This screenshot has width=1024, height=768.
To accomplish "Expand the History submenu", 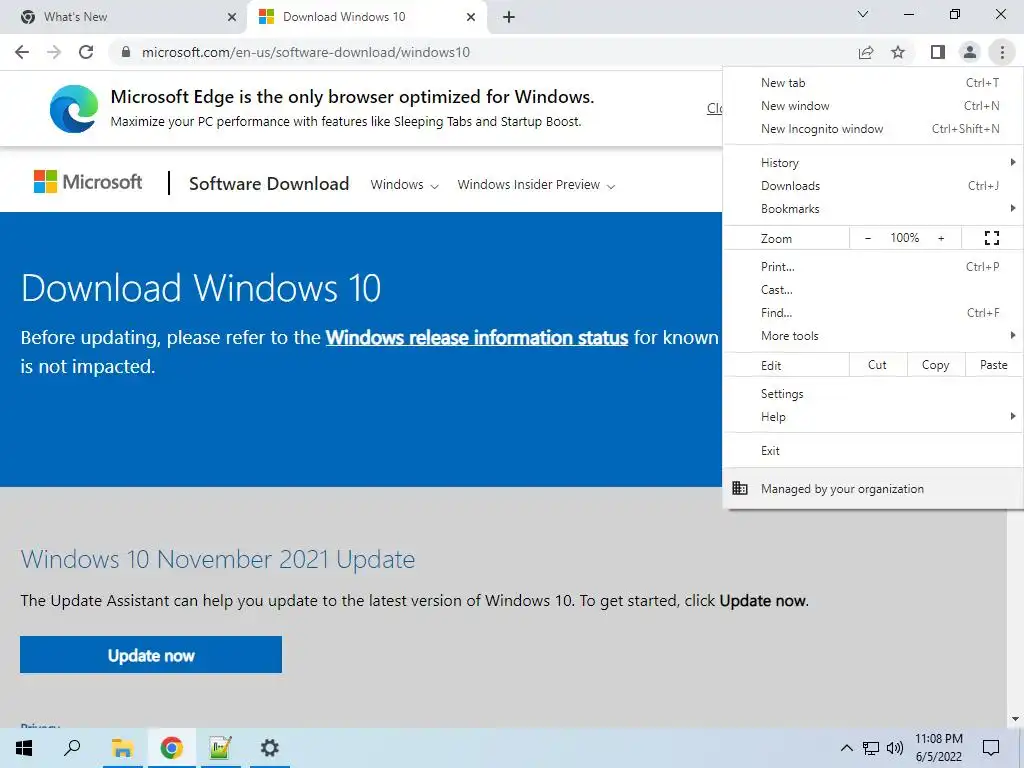I will coord(873,163).
